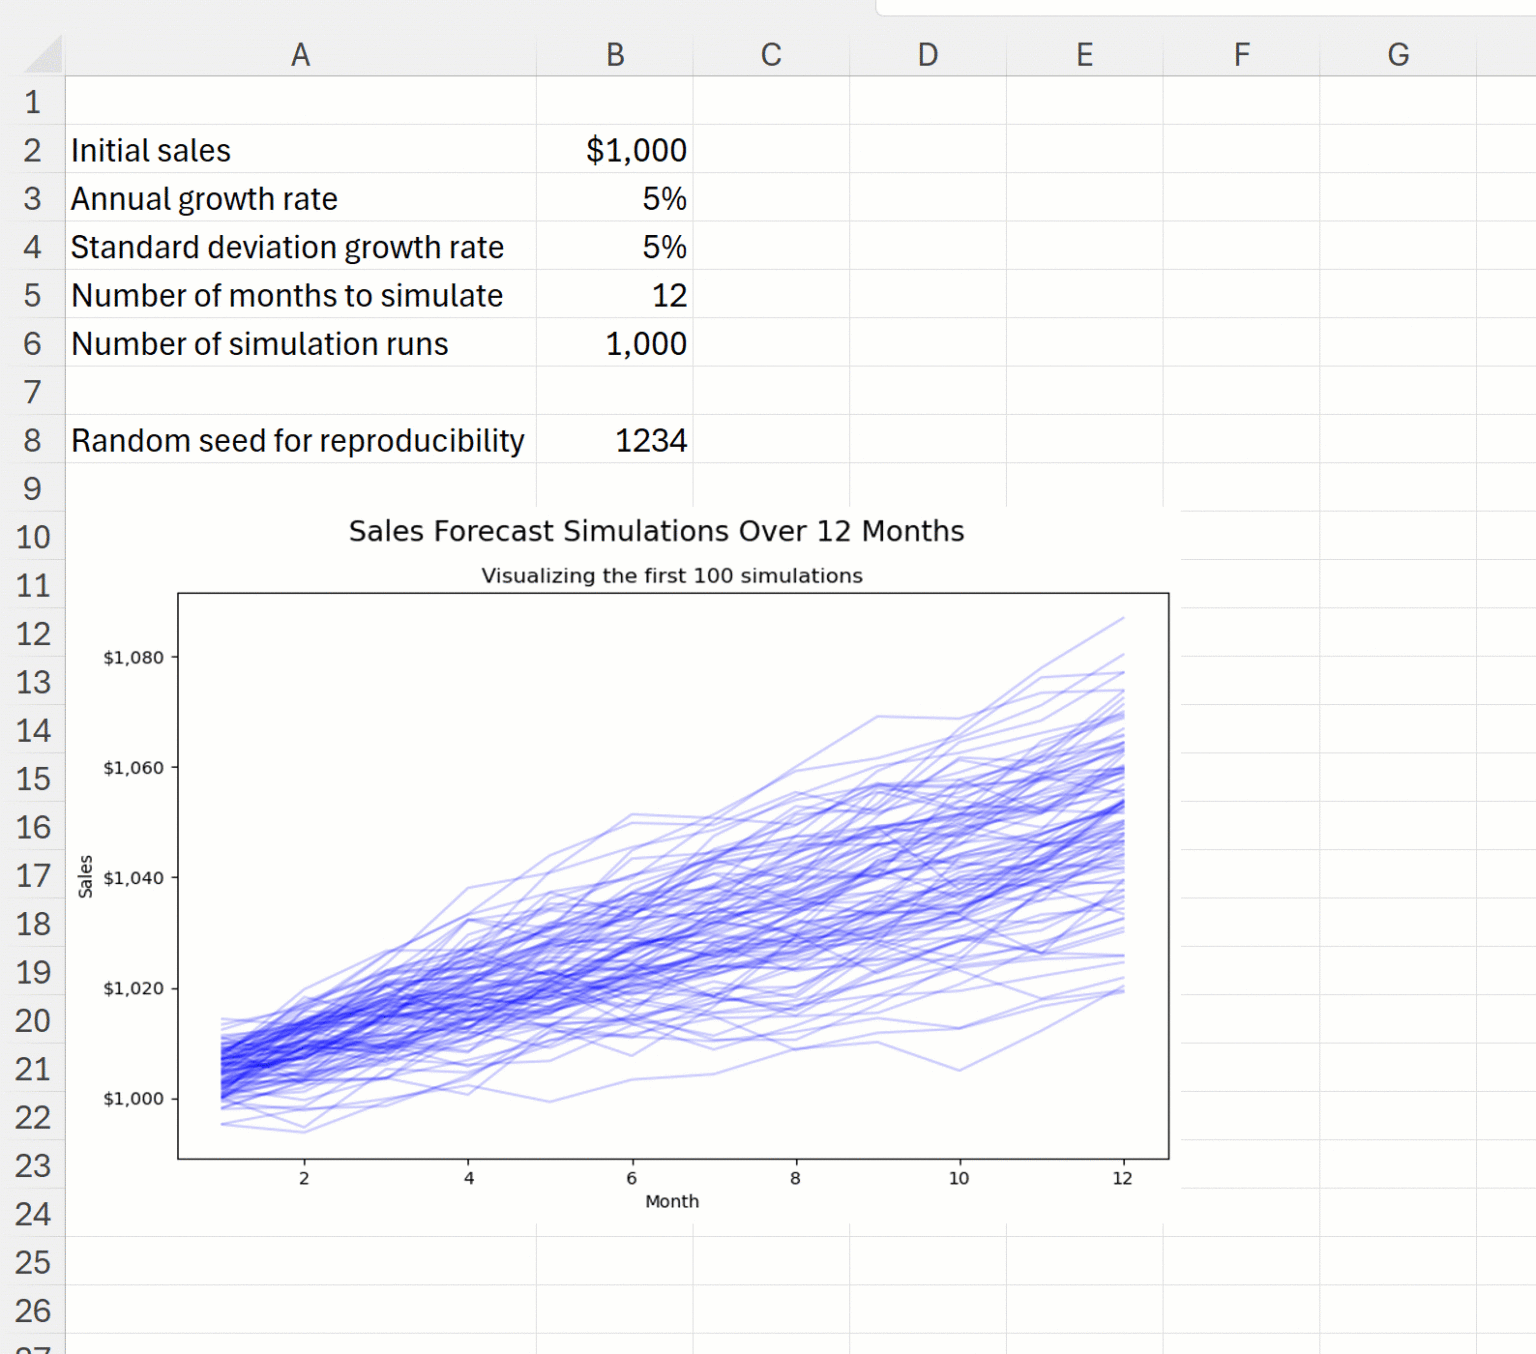
Task: Select column G header
Action: [1397, 55]
